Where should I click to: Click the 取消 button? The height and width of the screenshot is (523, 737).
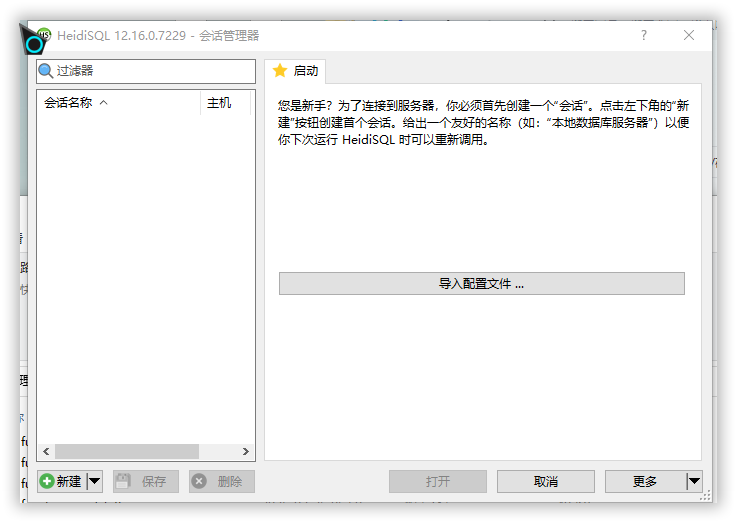(545, 481)
